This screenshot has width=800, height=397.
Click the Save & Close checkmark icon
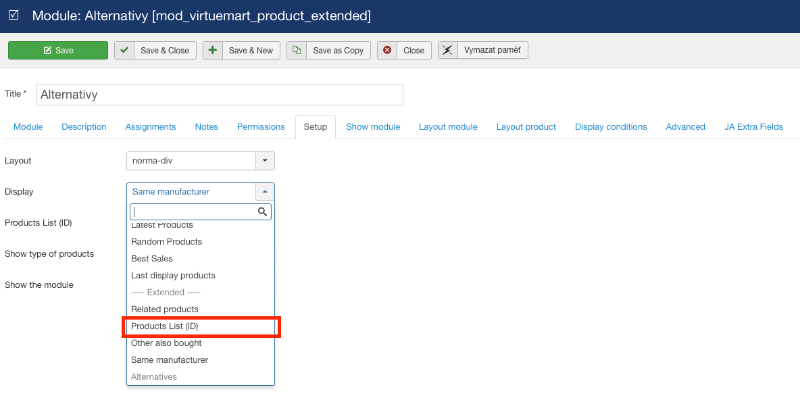pos(124,51)
